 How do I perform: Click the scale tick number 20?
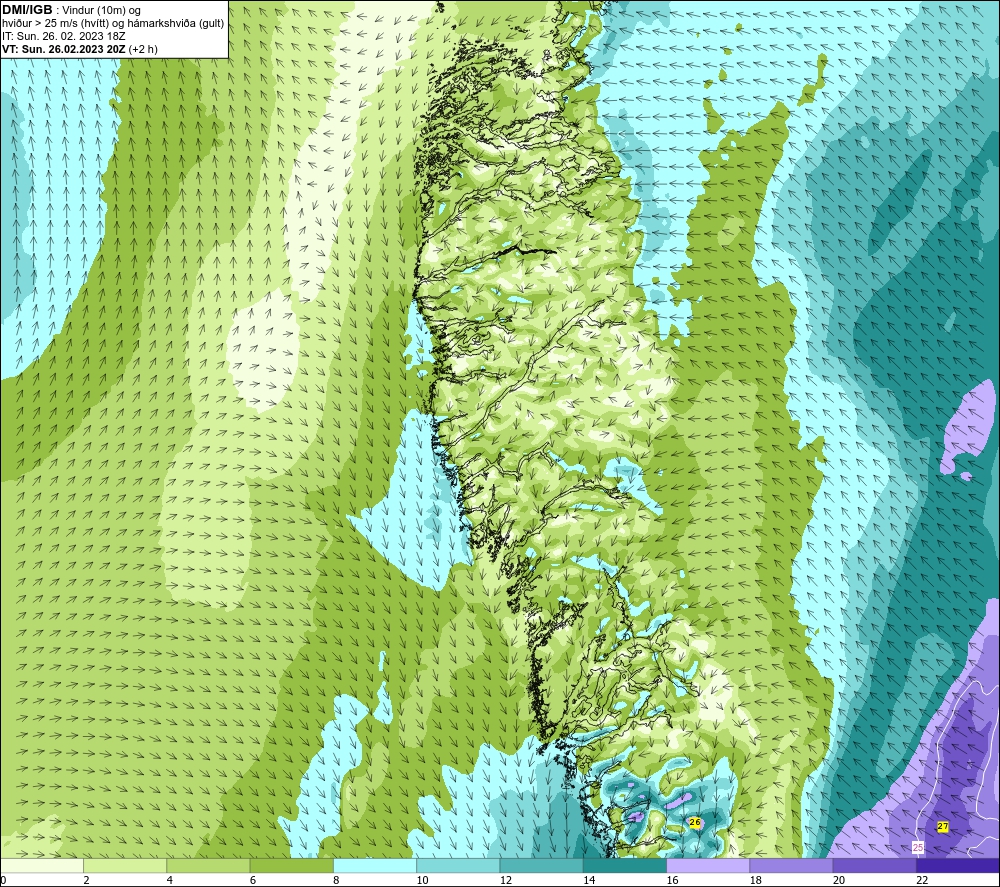point(839,880)
